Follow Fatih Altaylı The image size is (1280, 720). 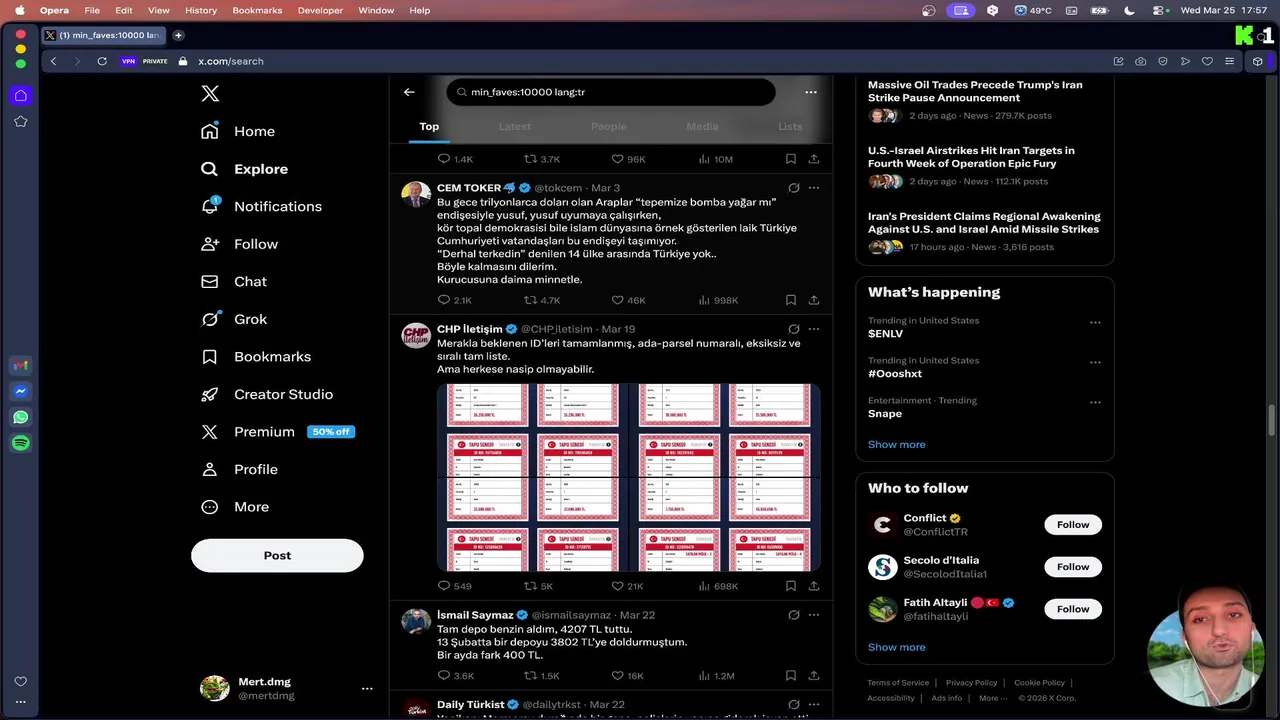coord(1073,609)
